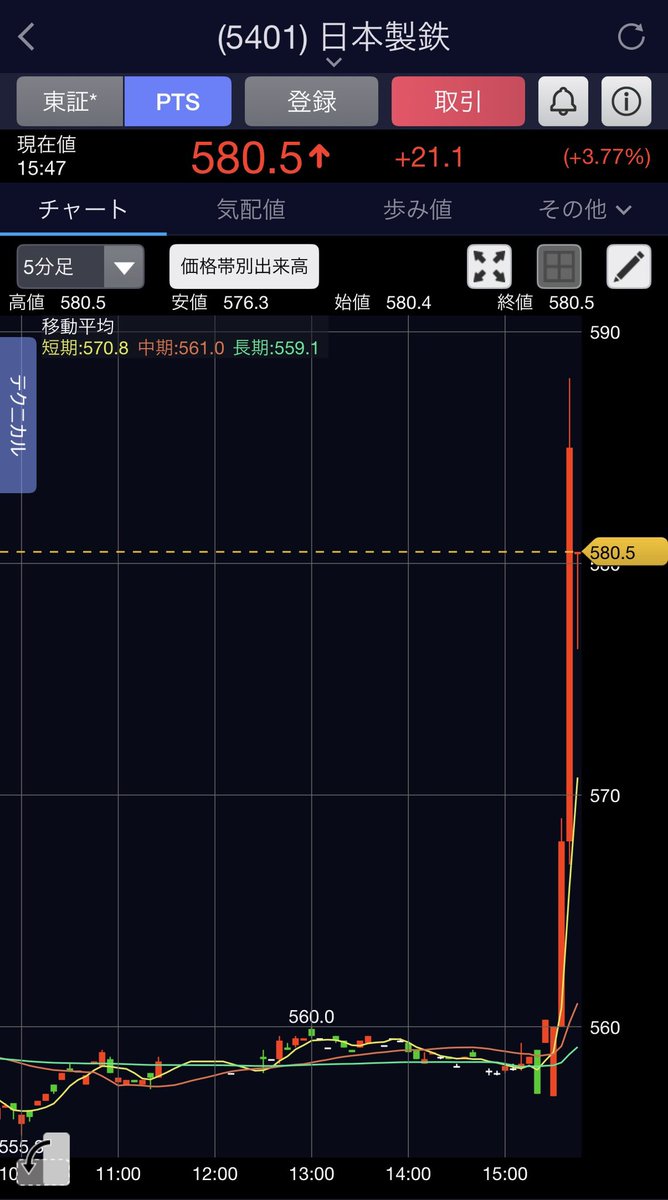The width and height of the screenshot is (668, 1200).
Task: Tap the 登録 button
Action: point(312,101)
